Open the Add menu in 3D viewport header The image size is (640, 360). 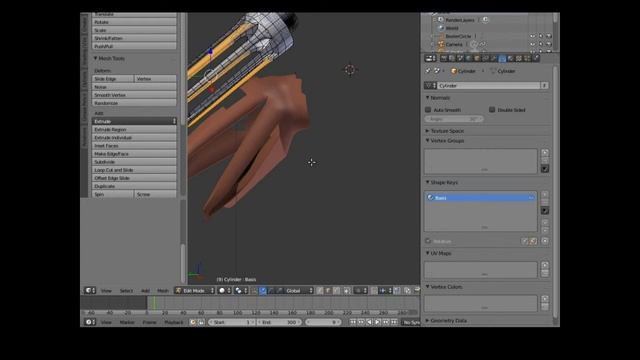(x=145, y=291)
